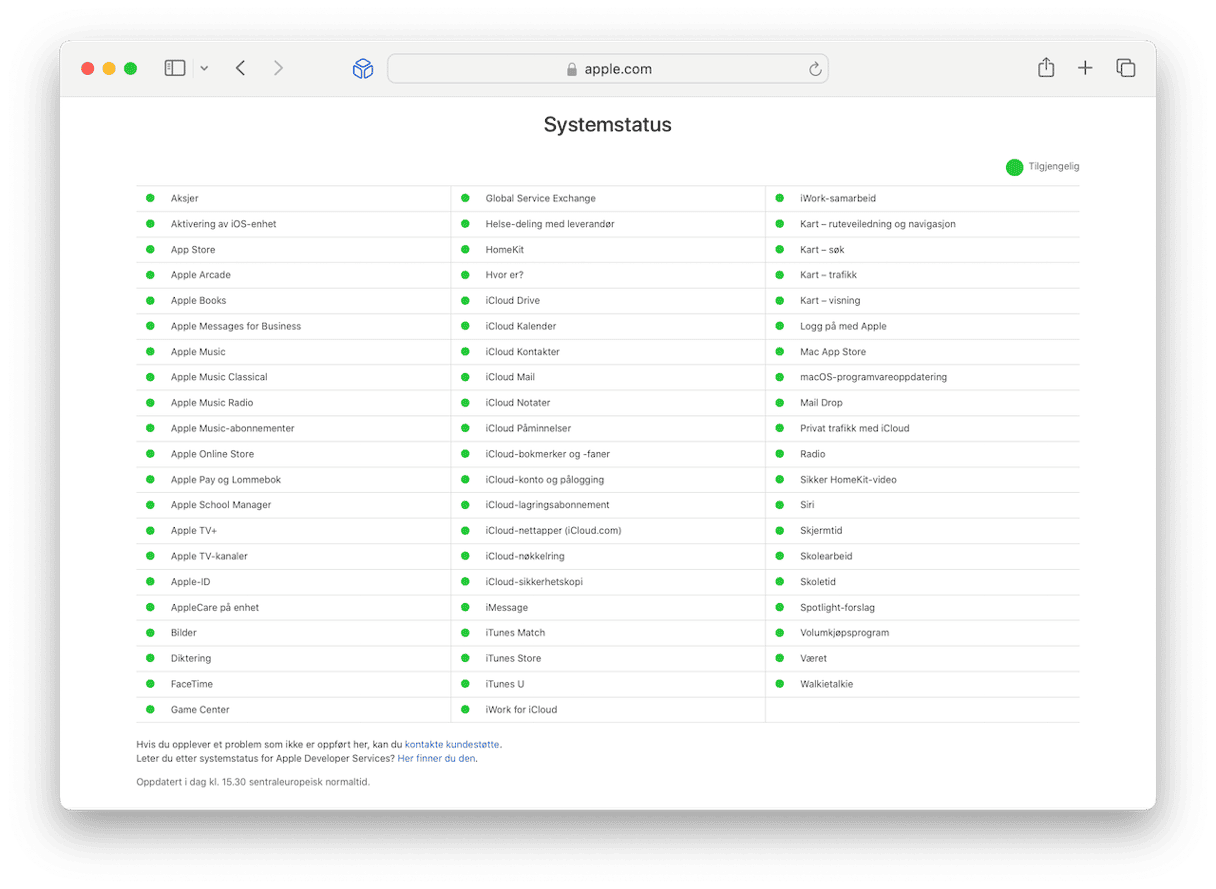Select the 'Apple Music Classical' text
The image size is (1216, 889).
pos(219,377)
